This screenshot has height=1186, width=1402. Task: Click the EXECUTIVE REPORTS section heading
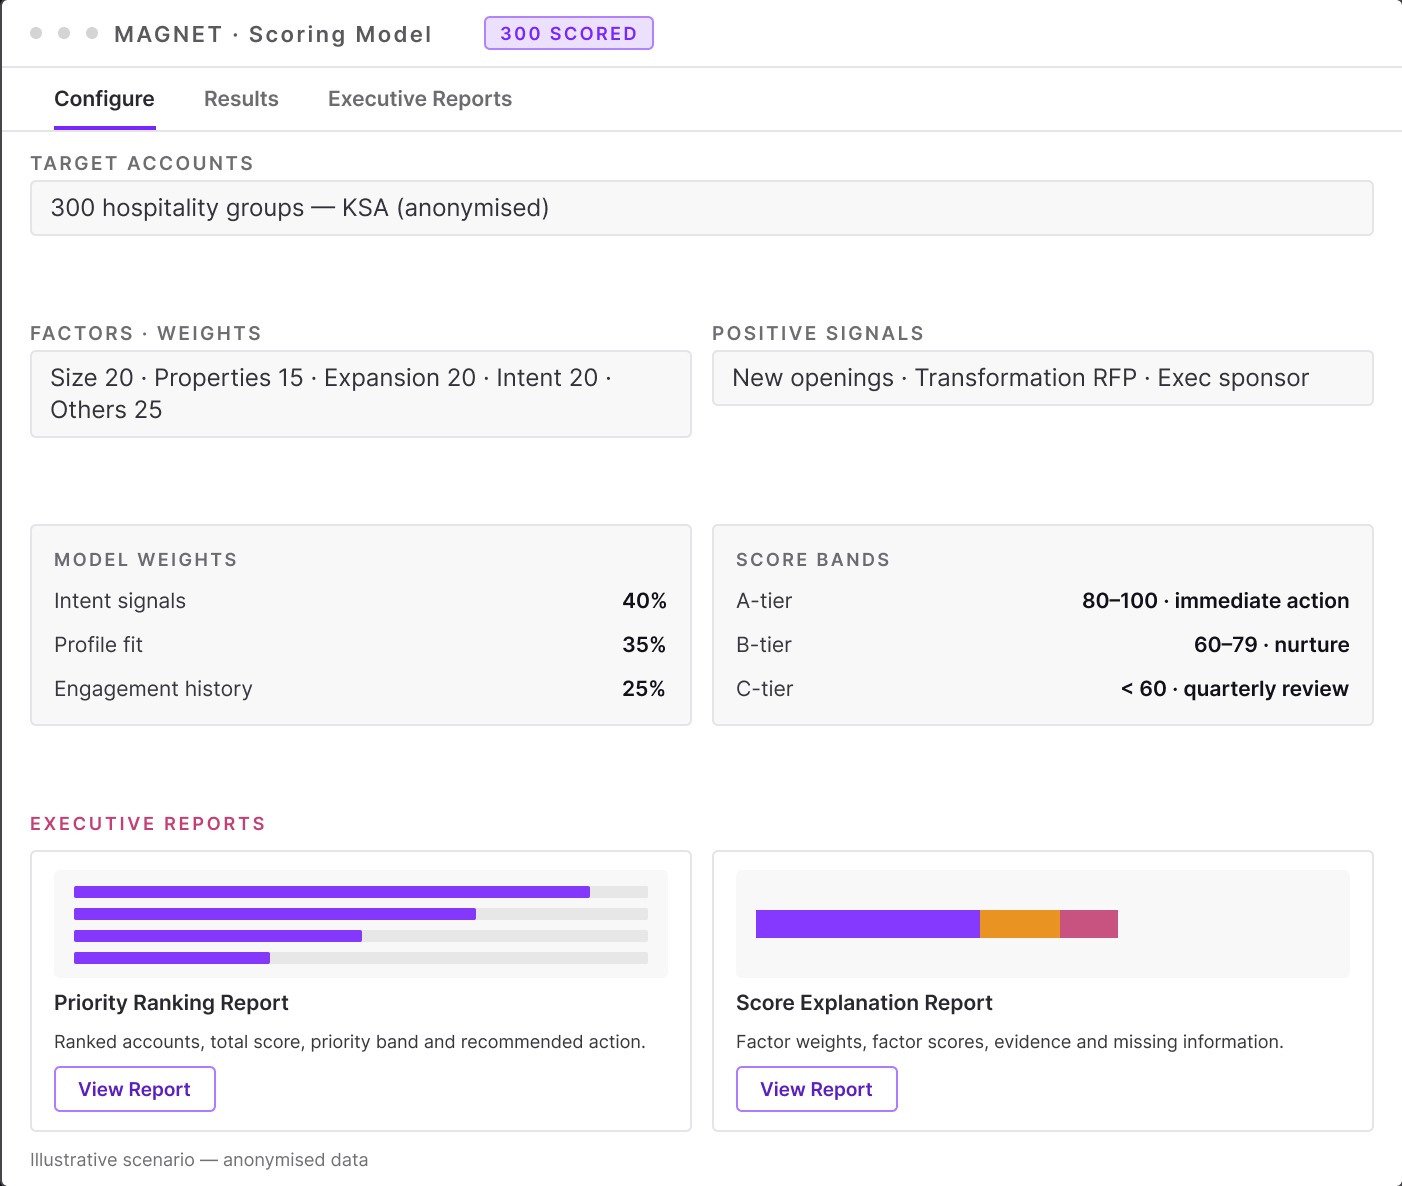pyautogui.click(x=148, y=824)
